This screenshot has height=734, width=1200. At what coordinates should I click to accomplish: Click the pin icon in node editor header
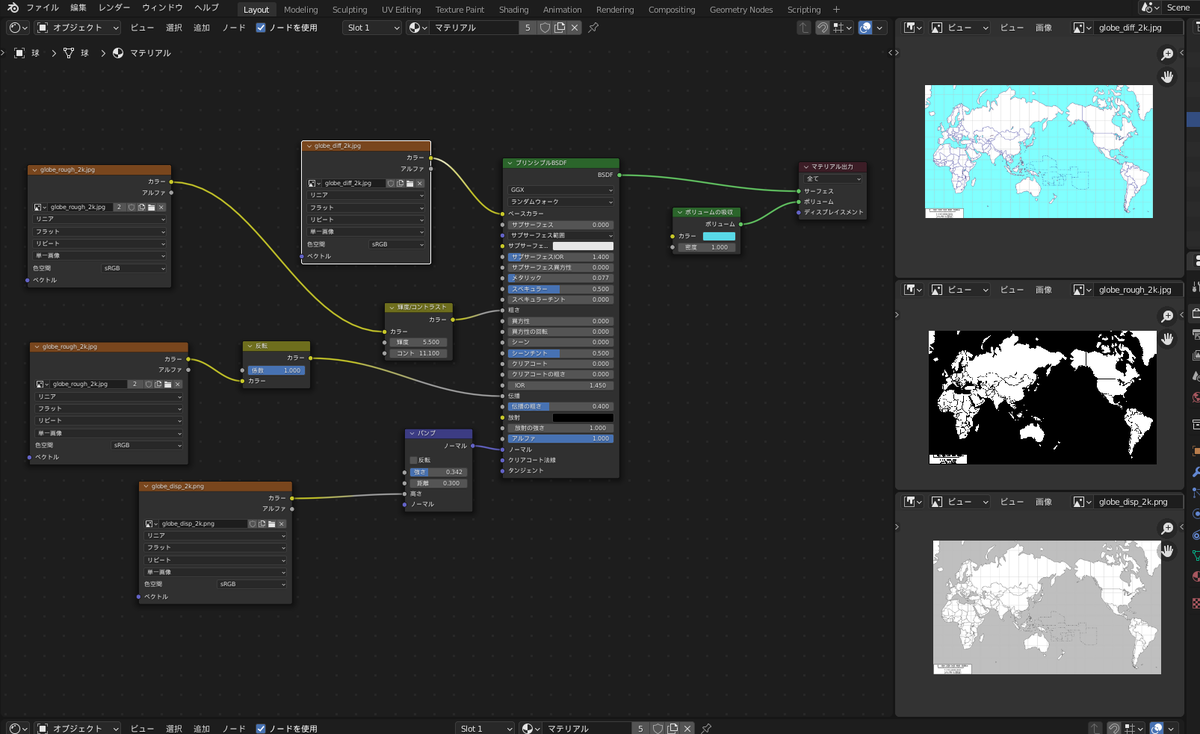coord(594,29)
